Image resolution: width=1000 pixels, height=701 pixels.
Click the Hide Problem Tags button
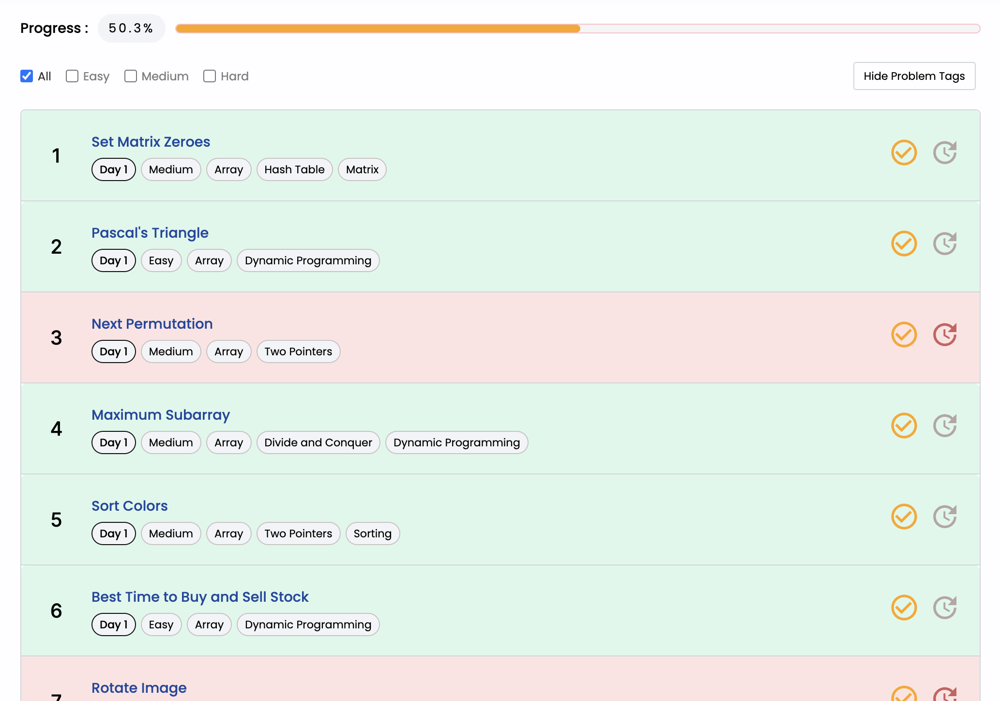[x=914, y=76]
